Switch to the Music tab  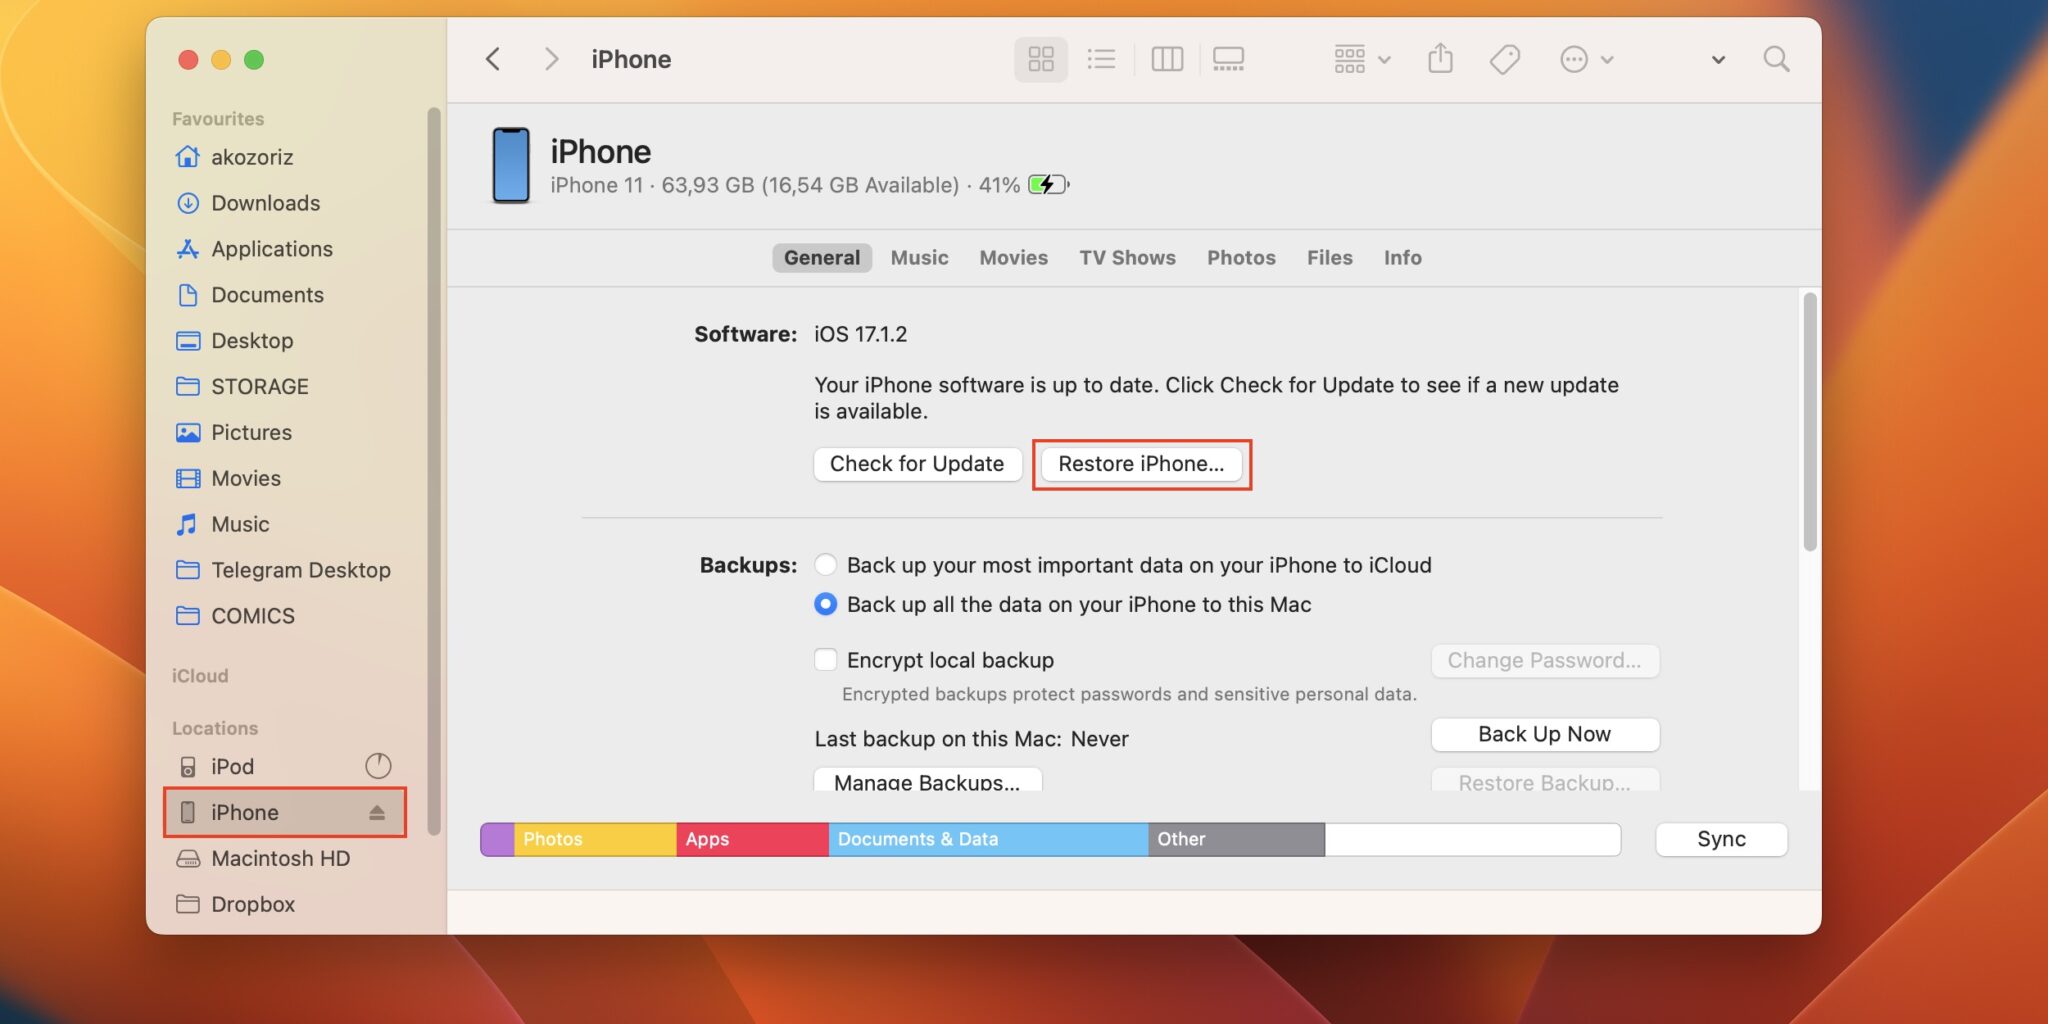[919, 258]
